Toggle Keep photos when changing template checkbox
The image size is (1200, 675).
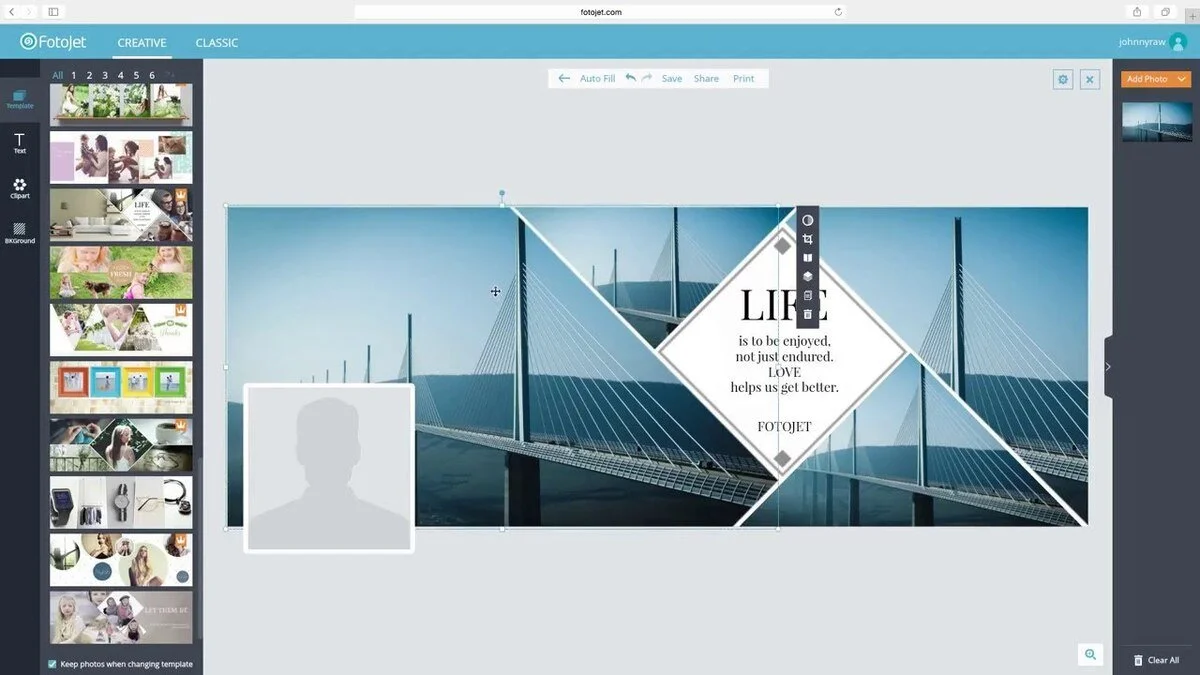coord(53,664)
